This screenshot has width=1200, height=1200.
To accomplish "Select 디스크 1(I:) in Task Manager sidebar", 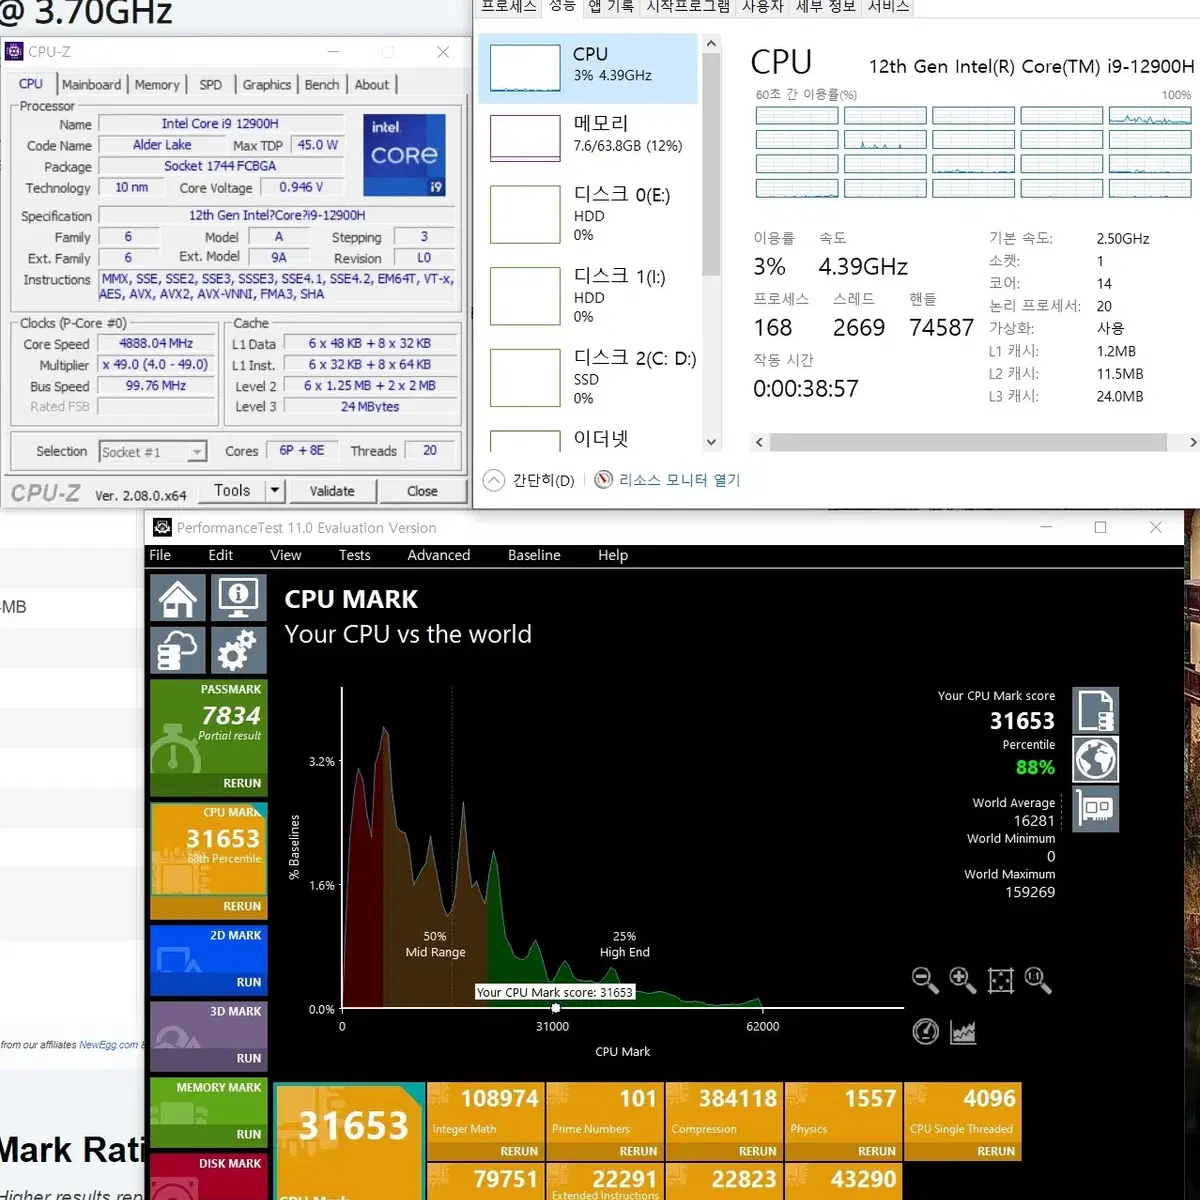I will pos(588,296).
